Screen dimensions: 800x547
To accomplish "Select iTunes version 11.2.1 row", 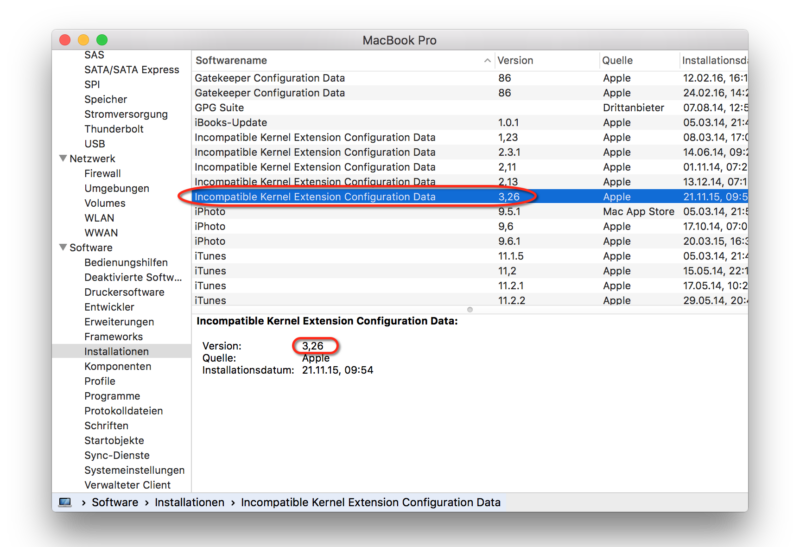I will pyautogui.click(x=470, y=285).
